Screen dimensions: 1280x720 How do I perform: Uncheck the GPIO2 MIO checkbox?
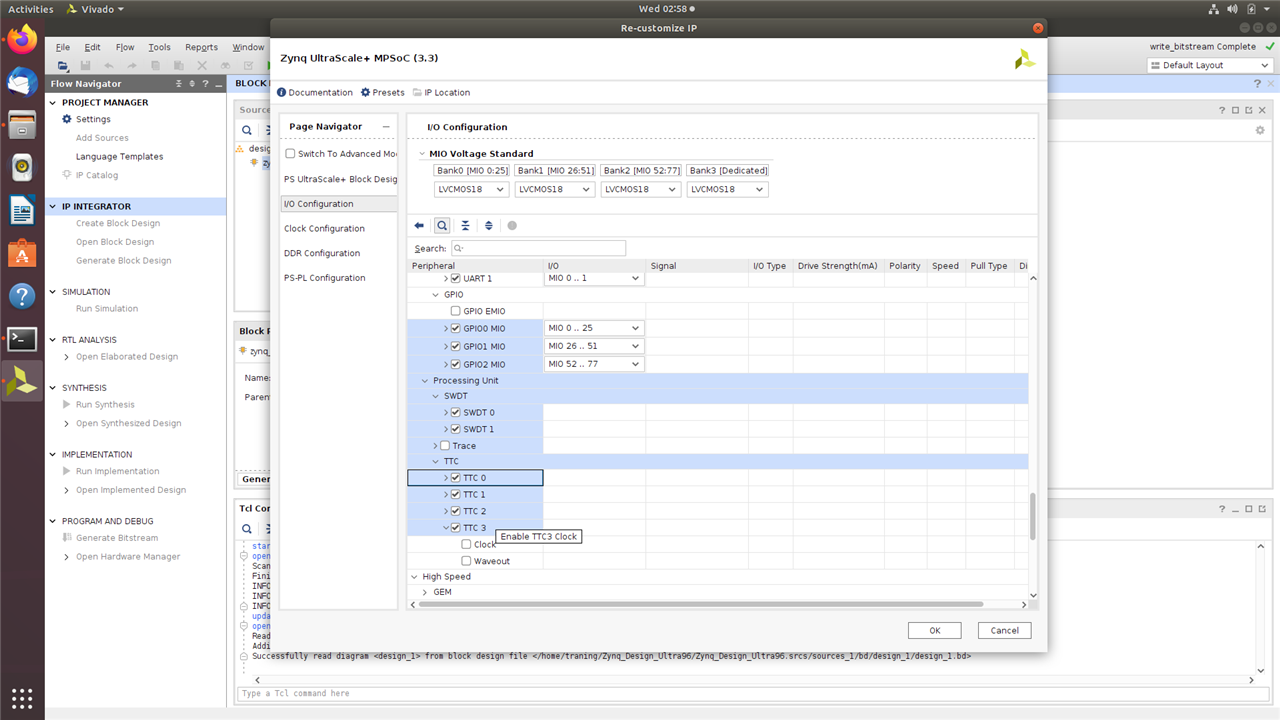[456, 364]
